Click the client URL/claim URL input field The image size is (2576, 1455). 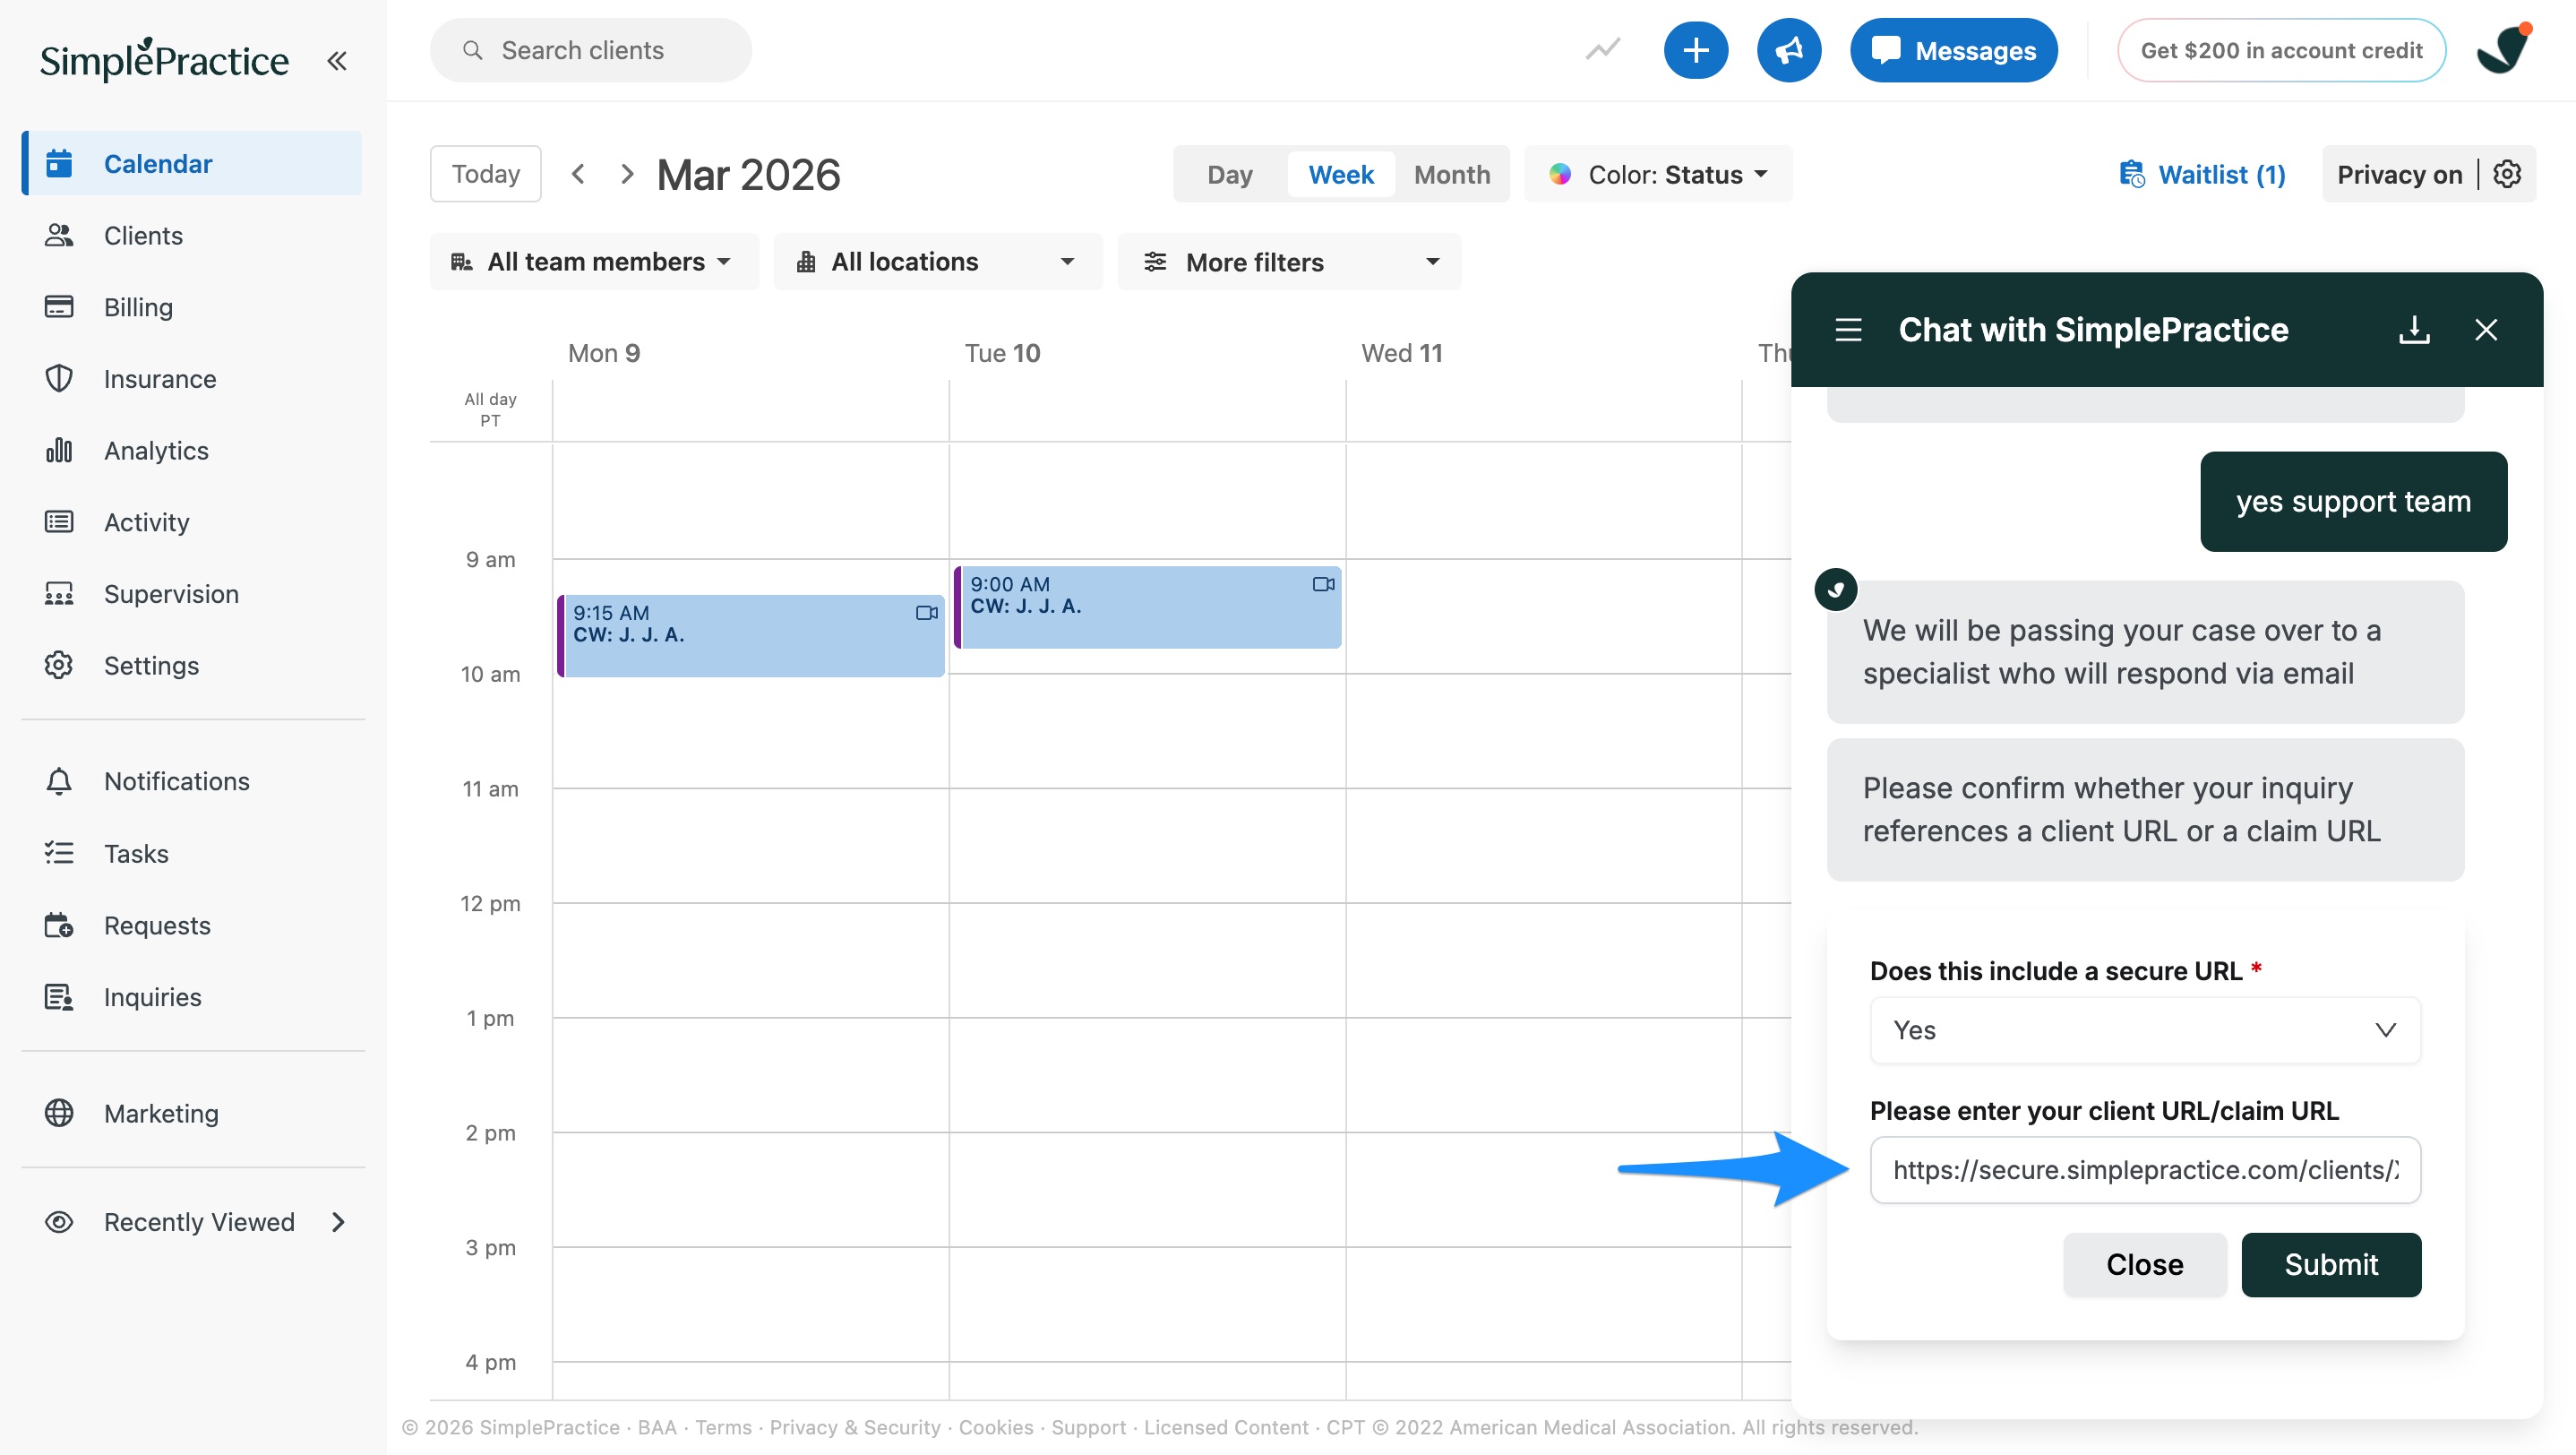point(2145,1170)
